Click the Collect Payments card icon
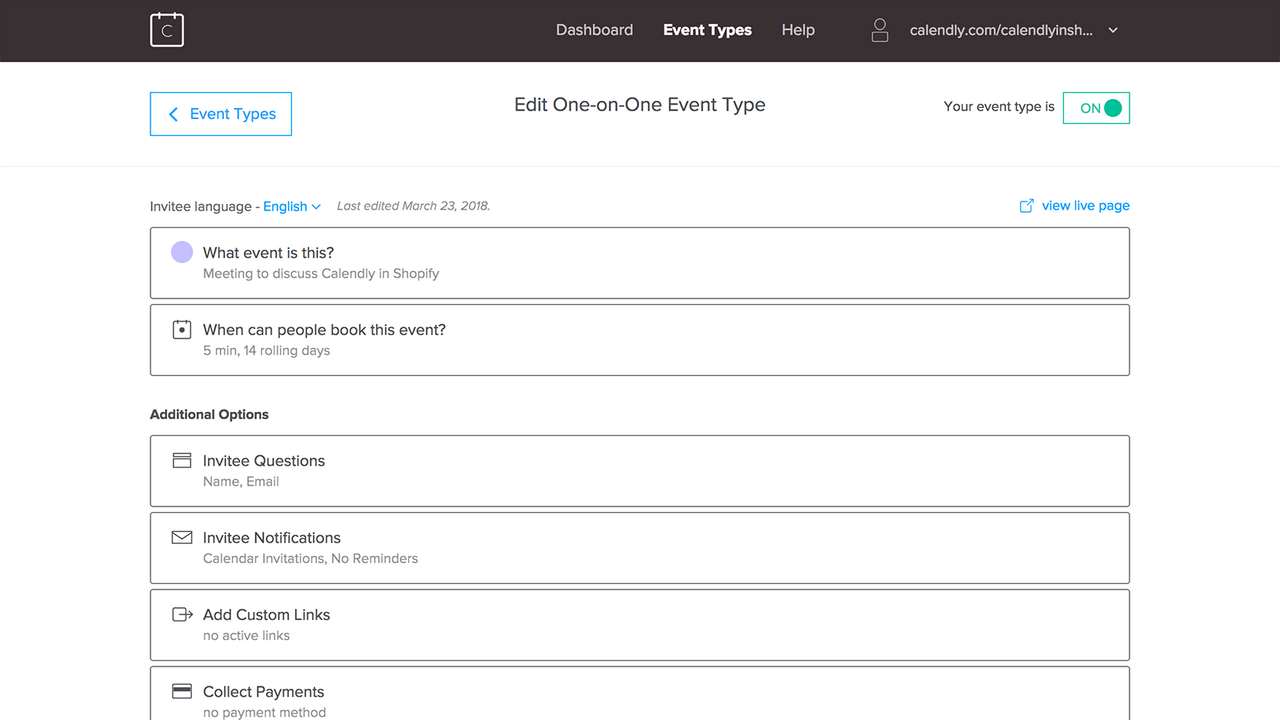Image resolution: width=1280 pixels, height=720 pixels. pyautogui.click(x=181, y=690)
